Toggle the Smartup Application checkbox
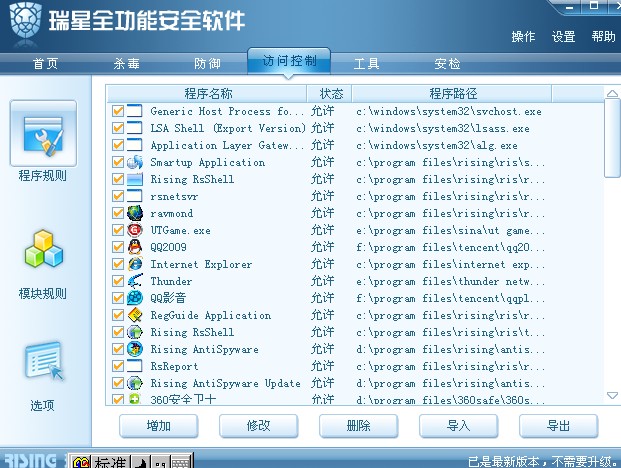Screen dimensions: 621x468 pos(118,162)
